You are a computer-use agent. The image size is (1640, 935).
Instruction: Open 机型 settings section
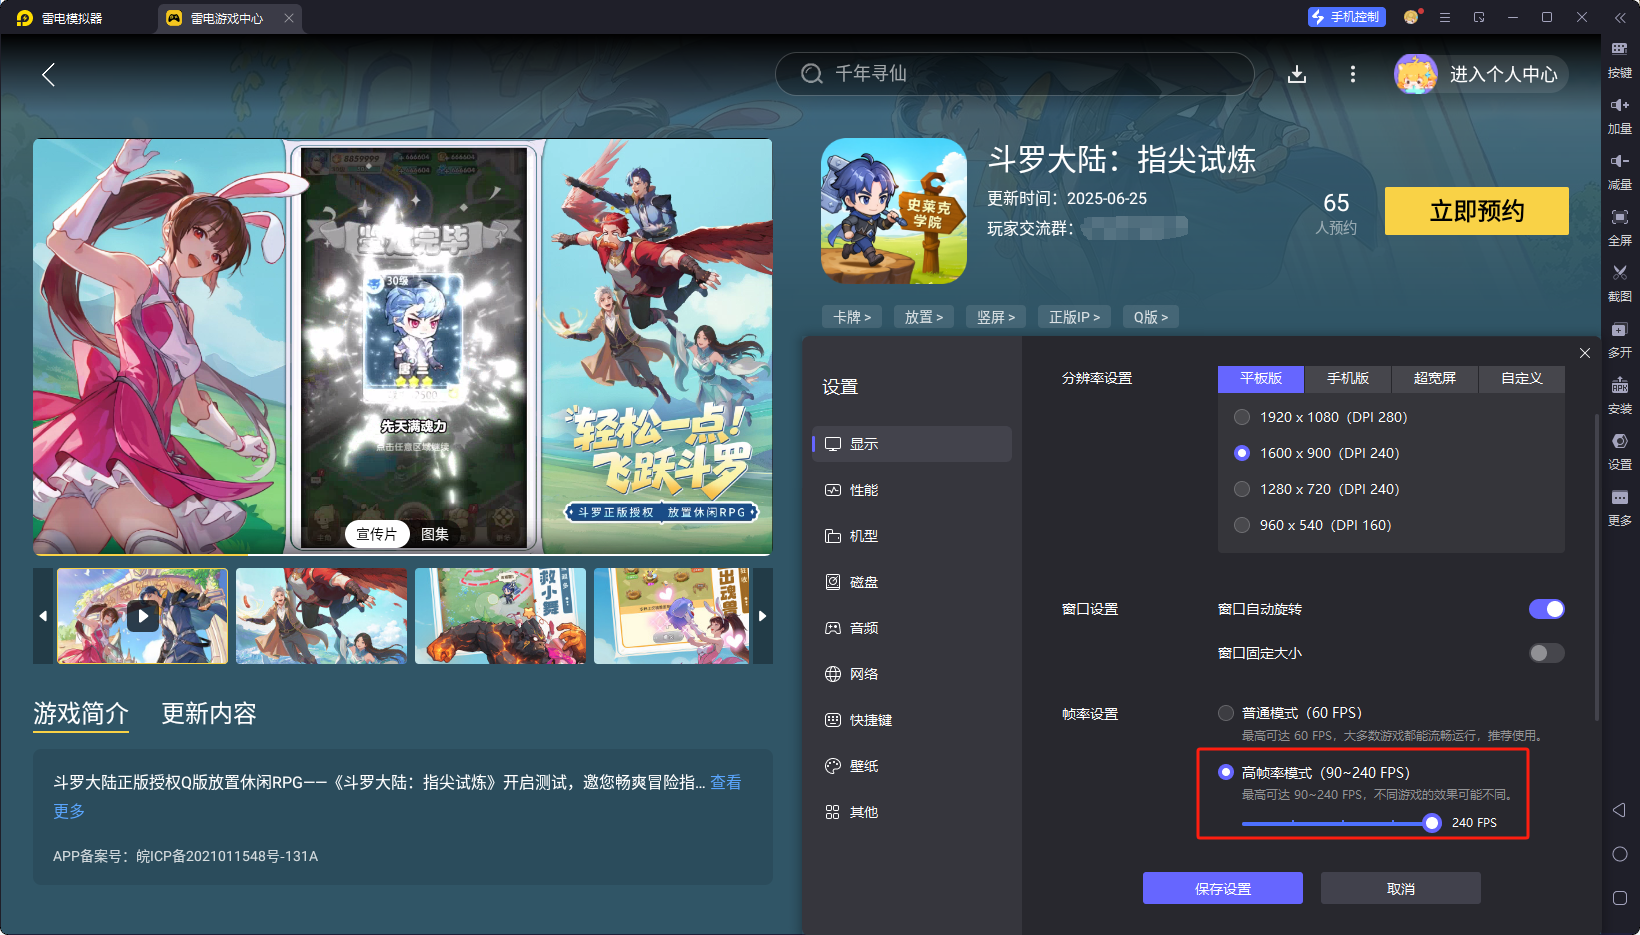pos(912,536)
